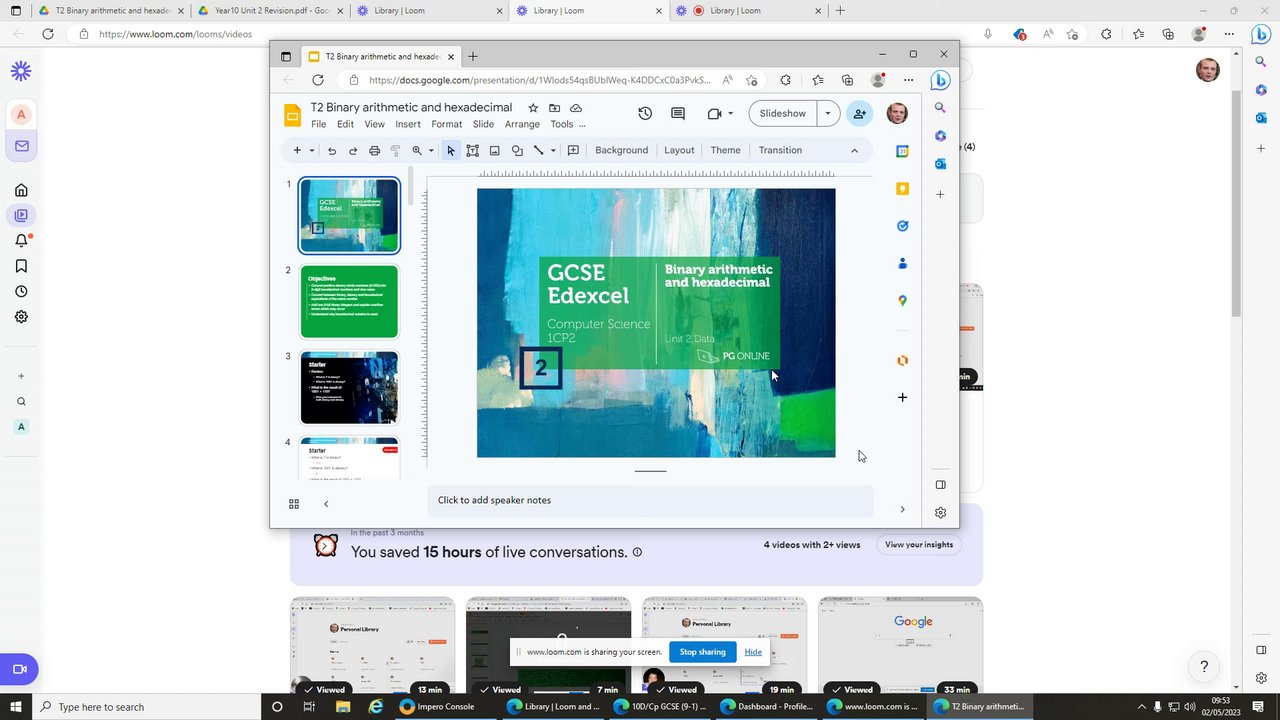Collapse the filmstrip with left chevron
This screenshot has width=1280, height=720.
325,504
